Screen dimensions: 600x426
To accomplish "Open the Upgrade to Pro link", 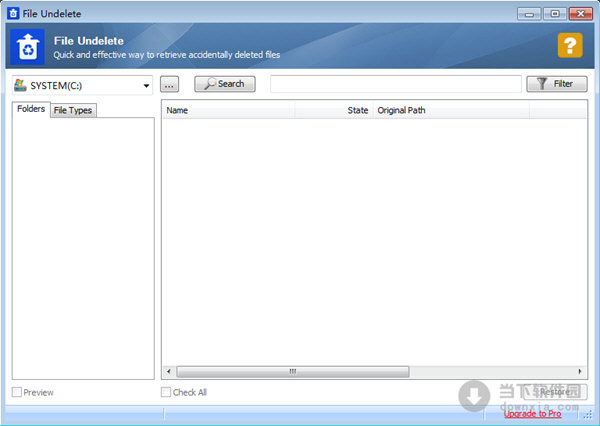I will (x=533, y=414).
